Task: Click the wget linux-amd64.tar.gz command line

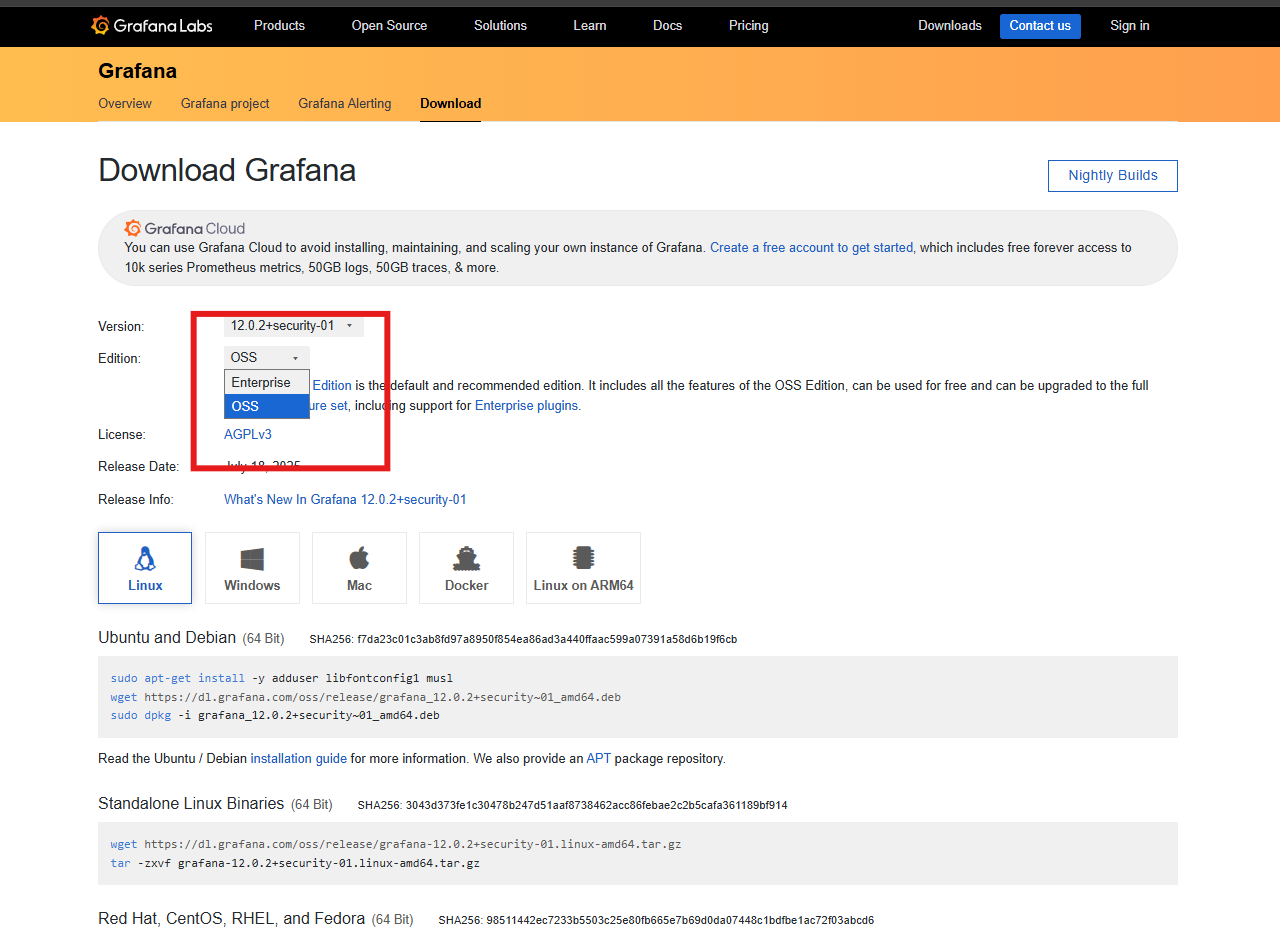Action: click(396, 844)
